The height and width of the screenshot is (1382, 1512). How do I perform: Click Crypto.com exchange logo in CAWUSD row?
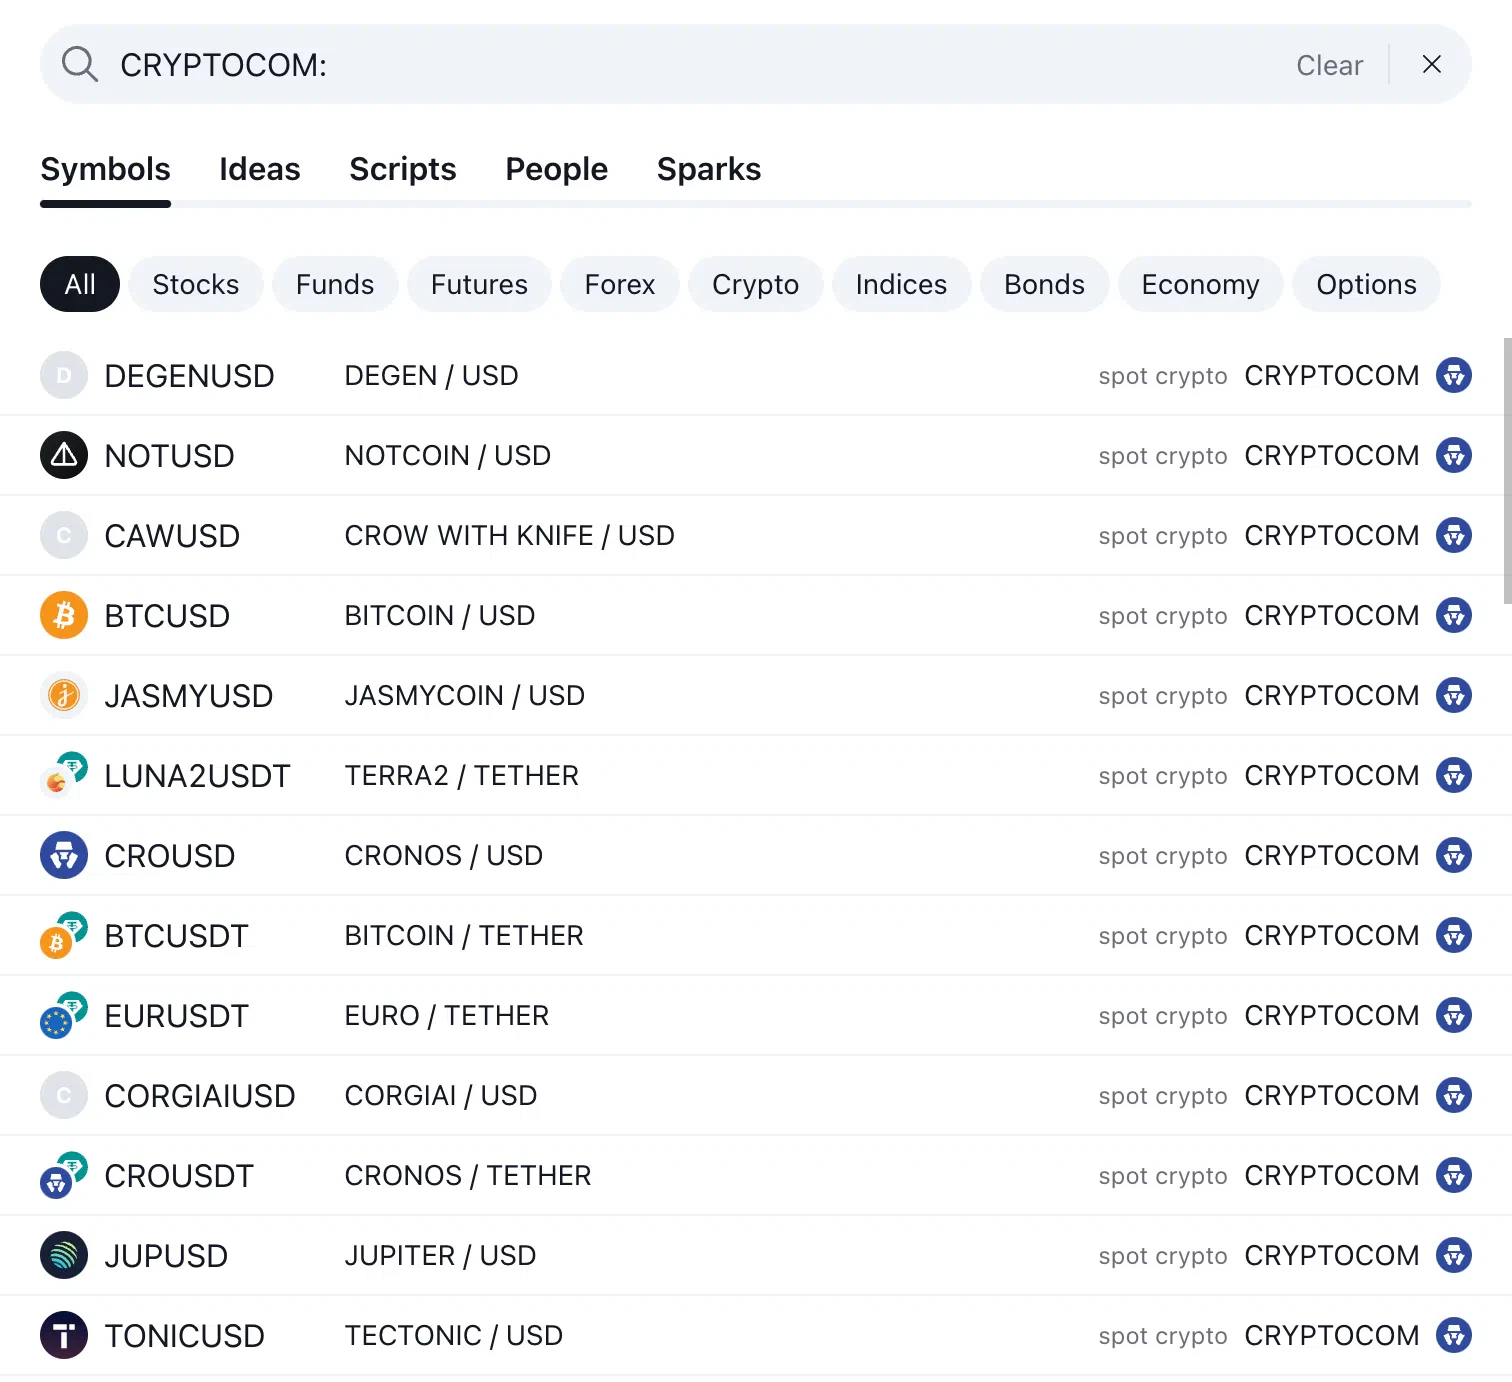tap(1453, 535)
